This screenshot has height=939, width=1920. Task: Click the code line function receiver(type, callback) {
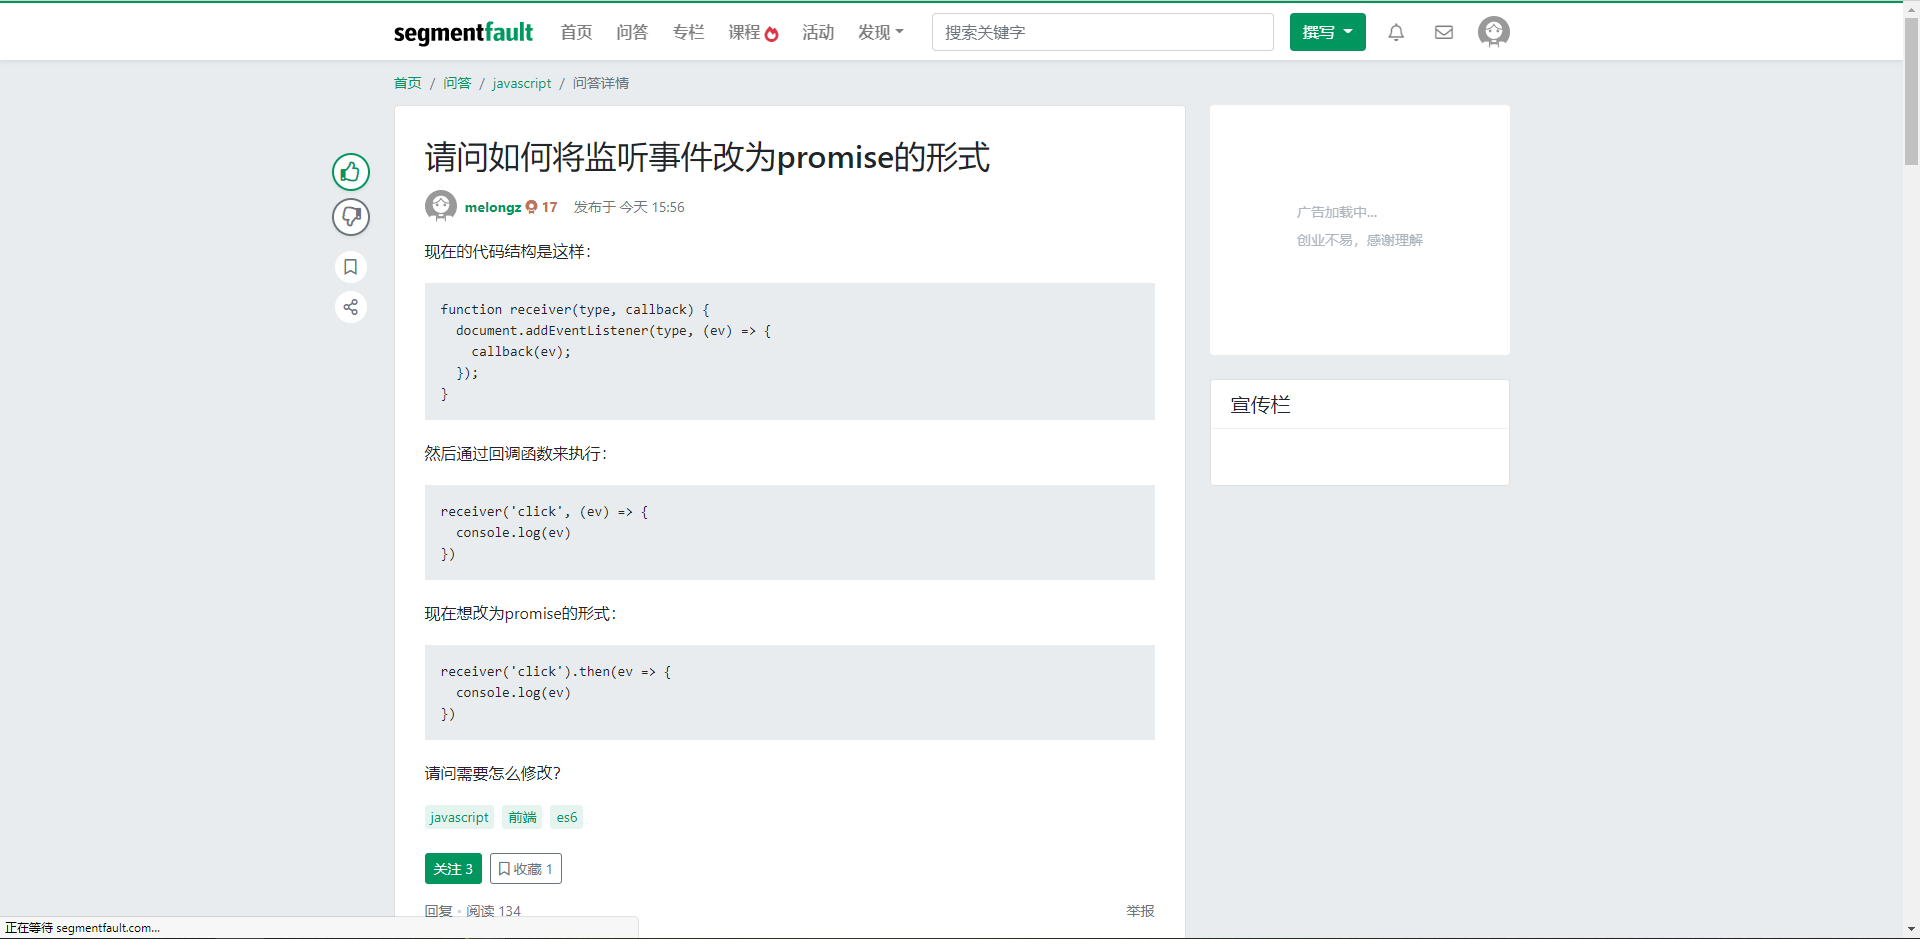click(x=575, y=310)
